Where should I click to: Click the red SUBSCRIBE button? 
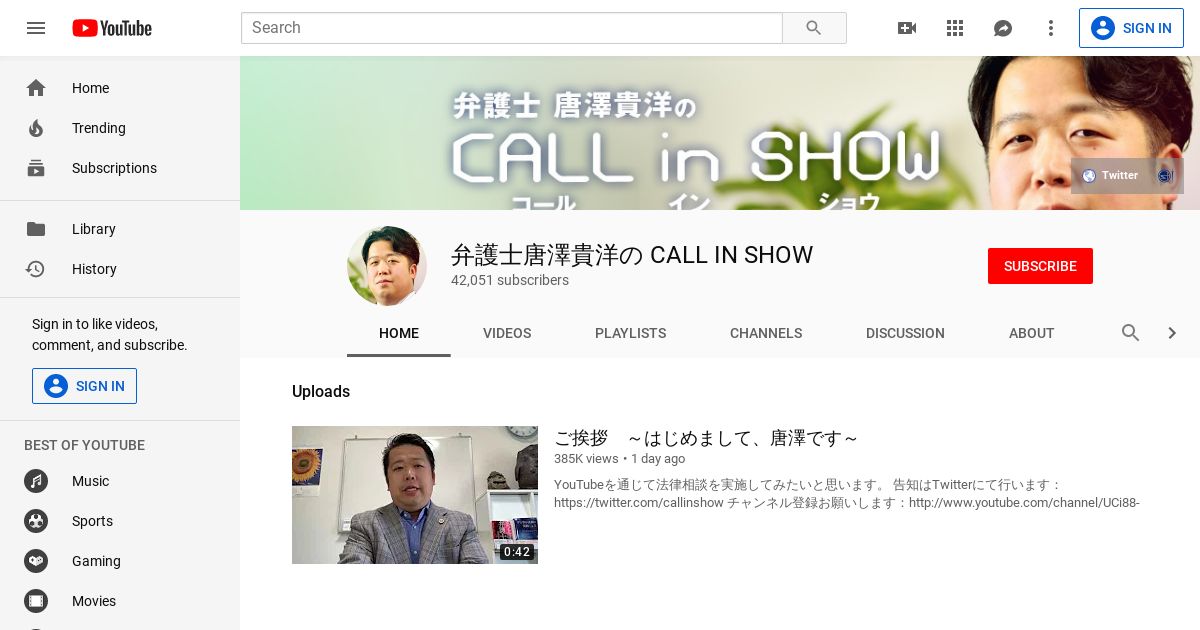pyautogui.click(x=1040, y=266)
